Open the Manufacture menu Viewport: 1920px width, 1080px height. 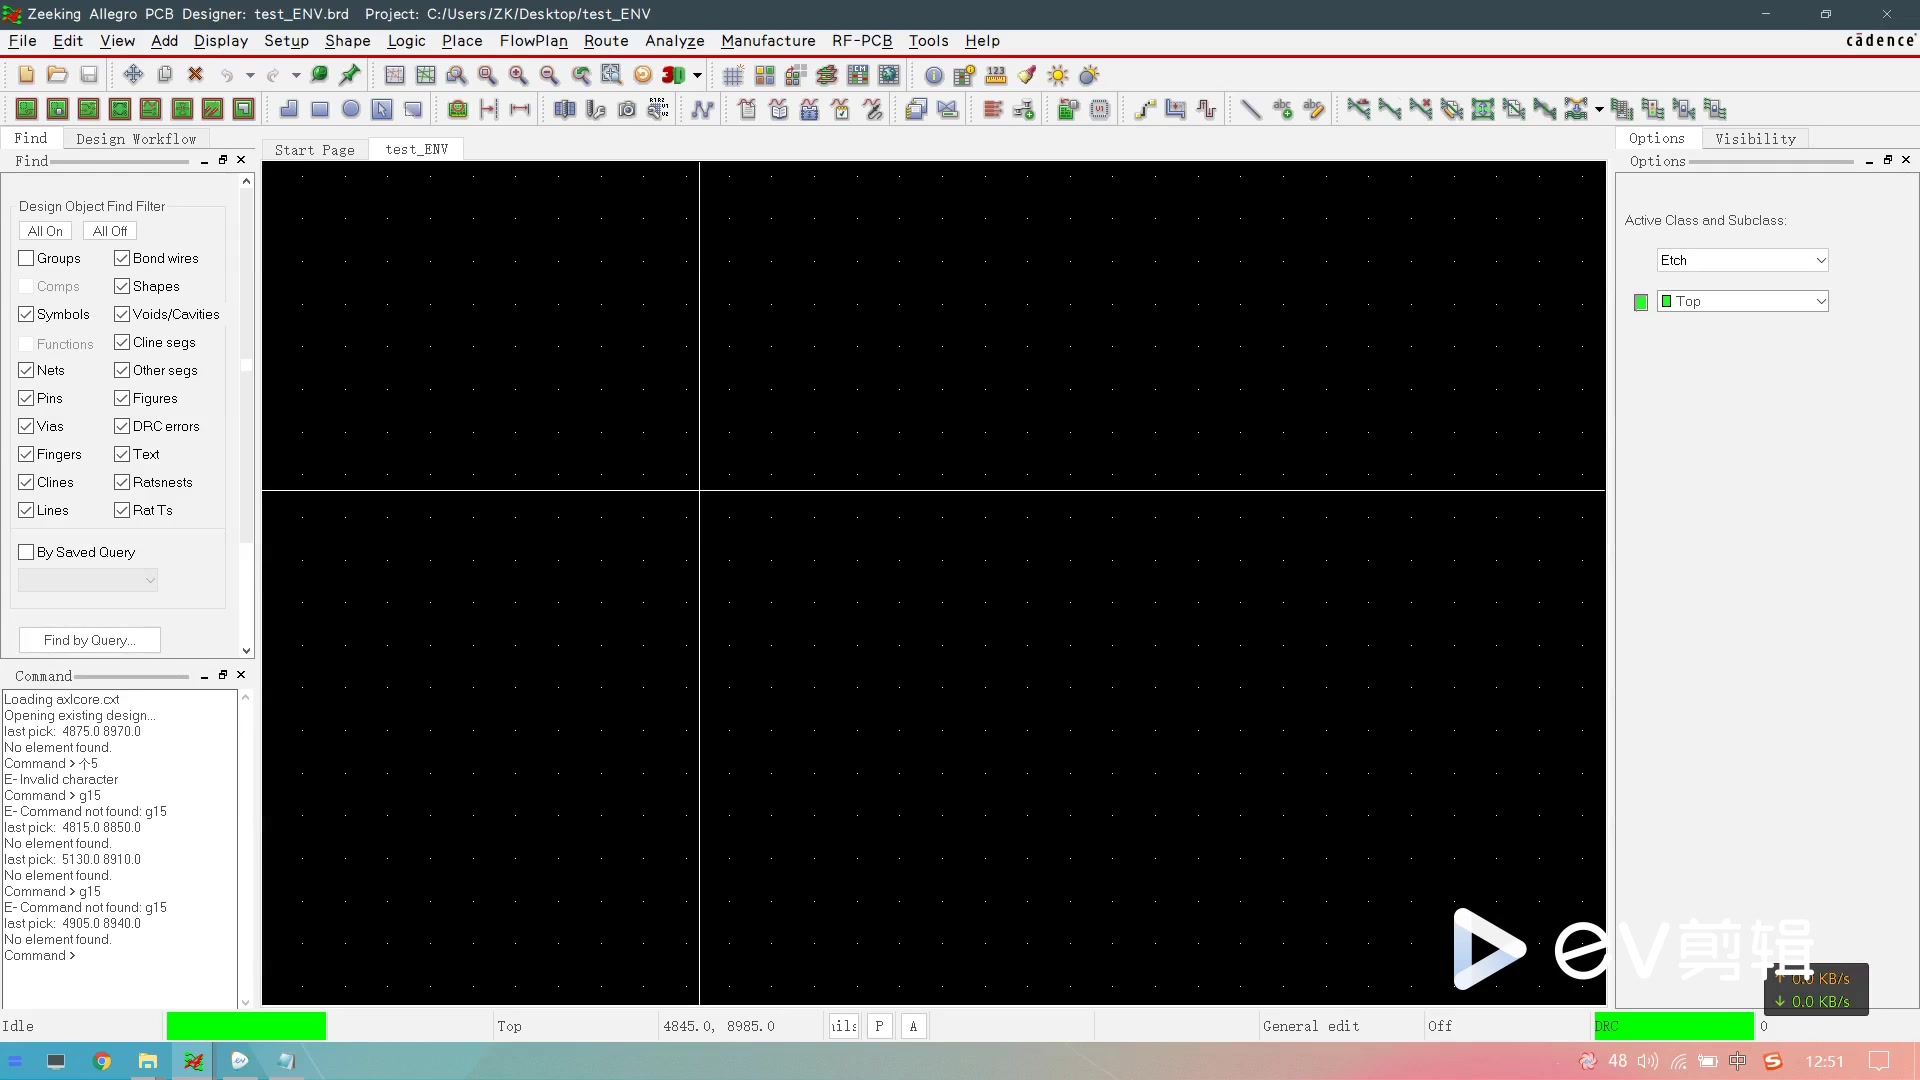(x=767, y=41)
